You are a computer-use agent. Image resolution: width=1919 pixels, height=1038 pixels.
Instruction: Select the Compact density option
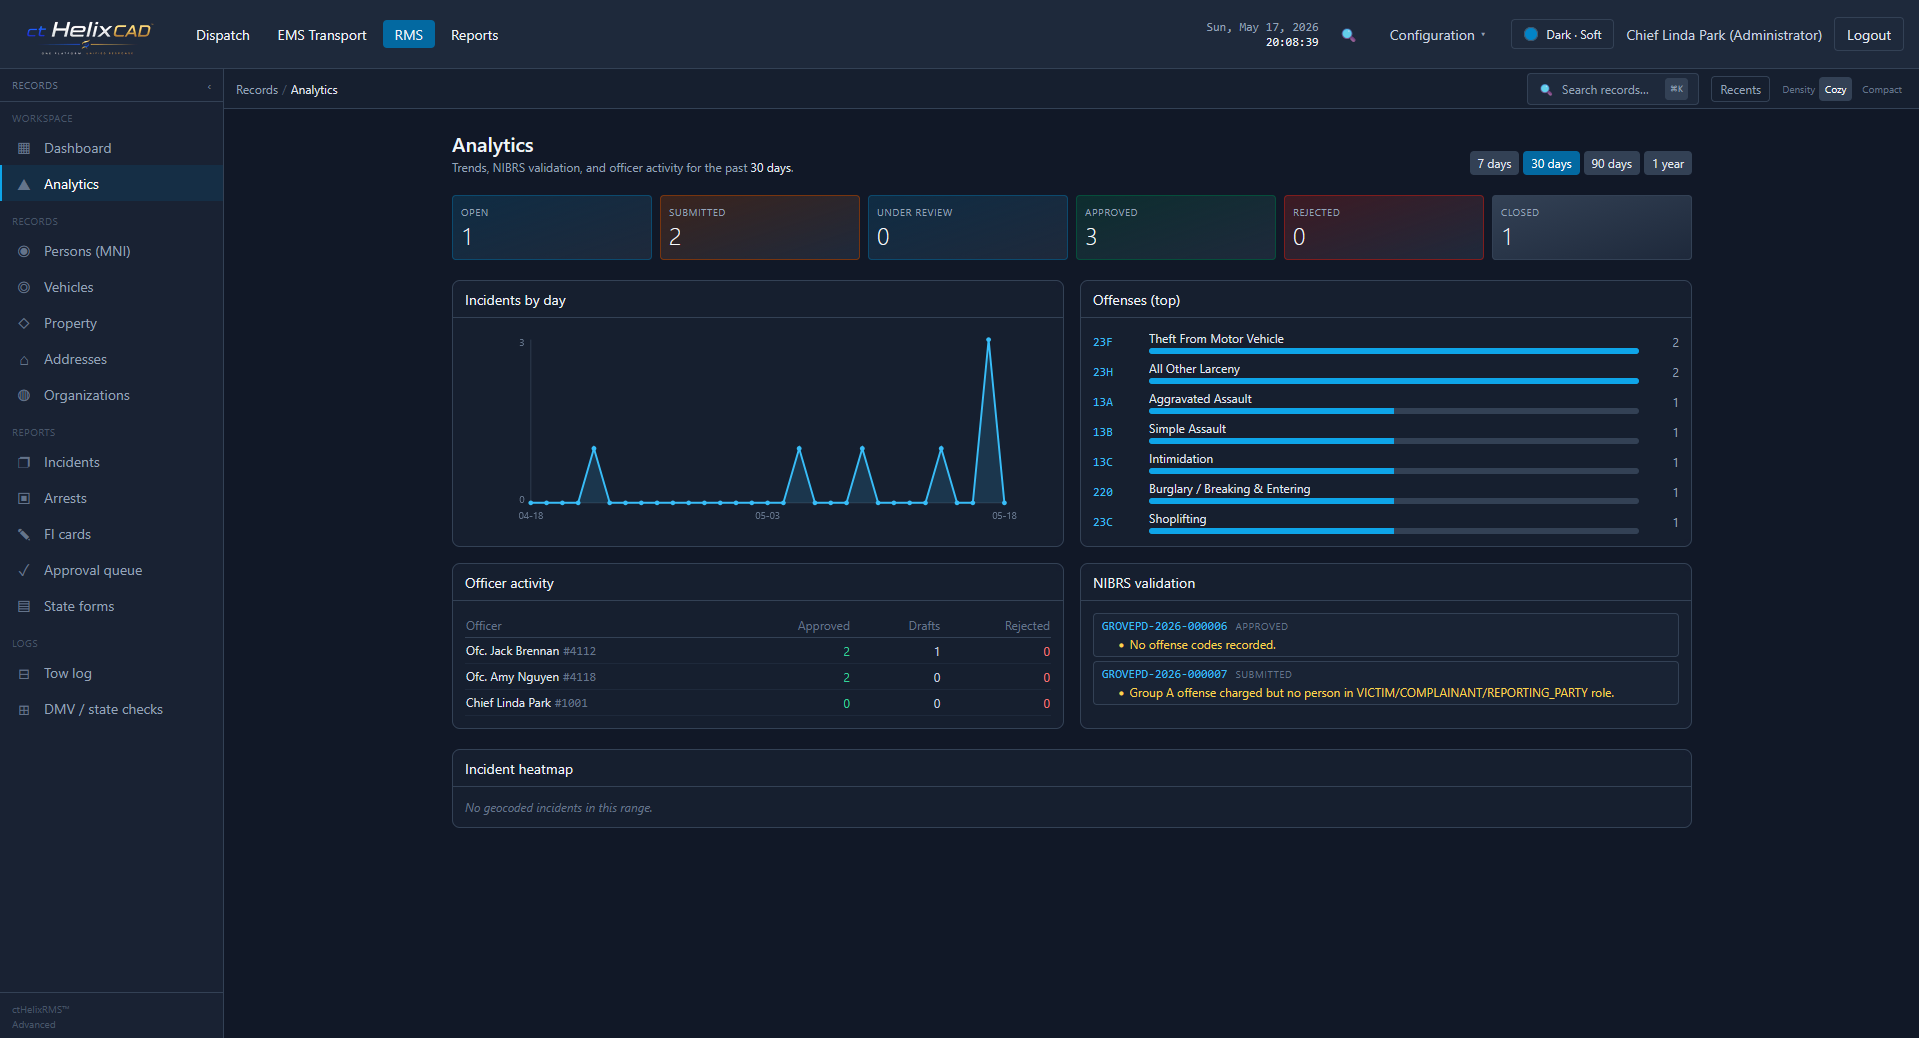[x=1881, y=90]
